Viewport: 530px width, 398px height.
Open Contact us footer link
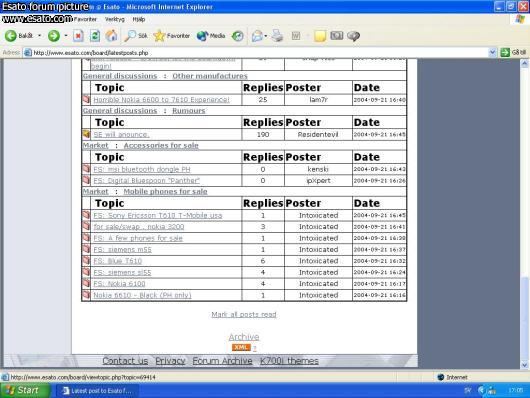[x=125, y=361]
